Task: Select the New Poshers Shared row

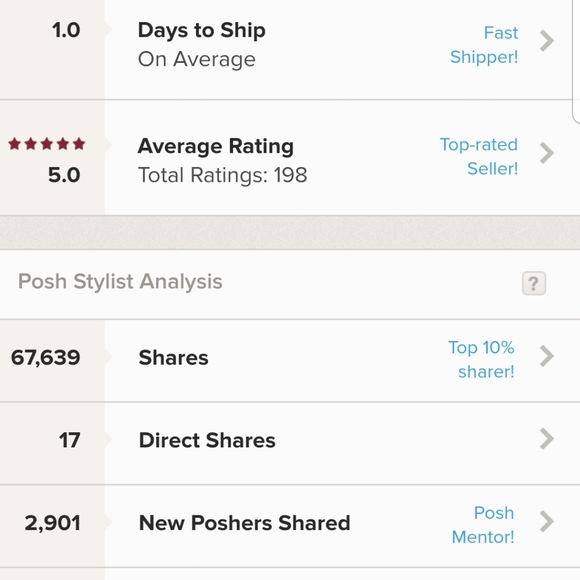Action: coord(290,526)
